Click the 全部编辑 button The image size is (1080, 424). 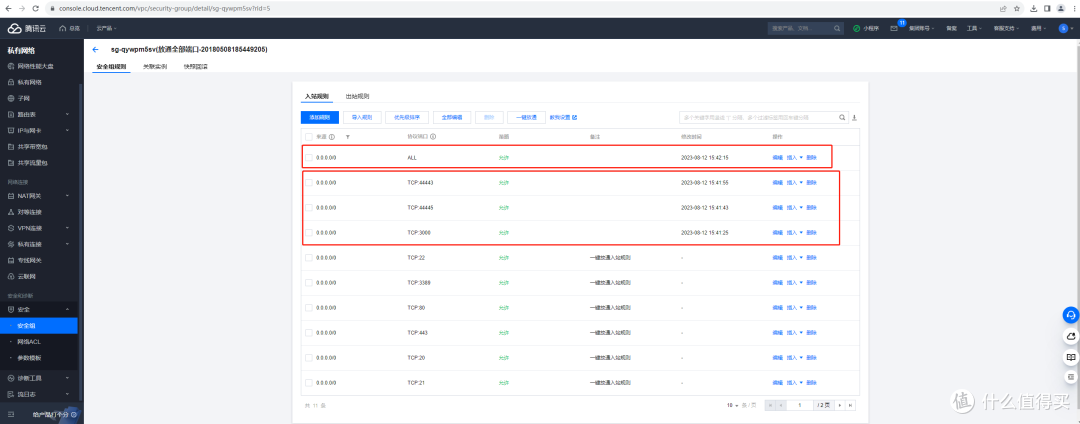pyautogui.click(x=452, y=118)
